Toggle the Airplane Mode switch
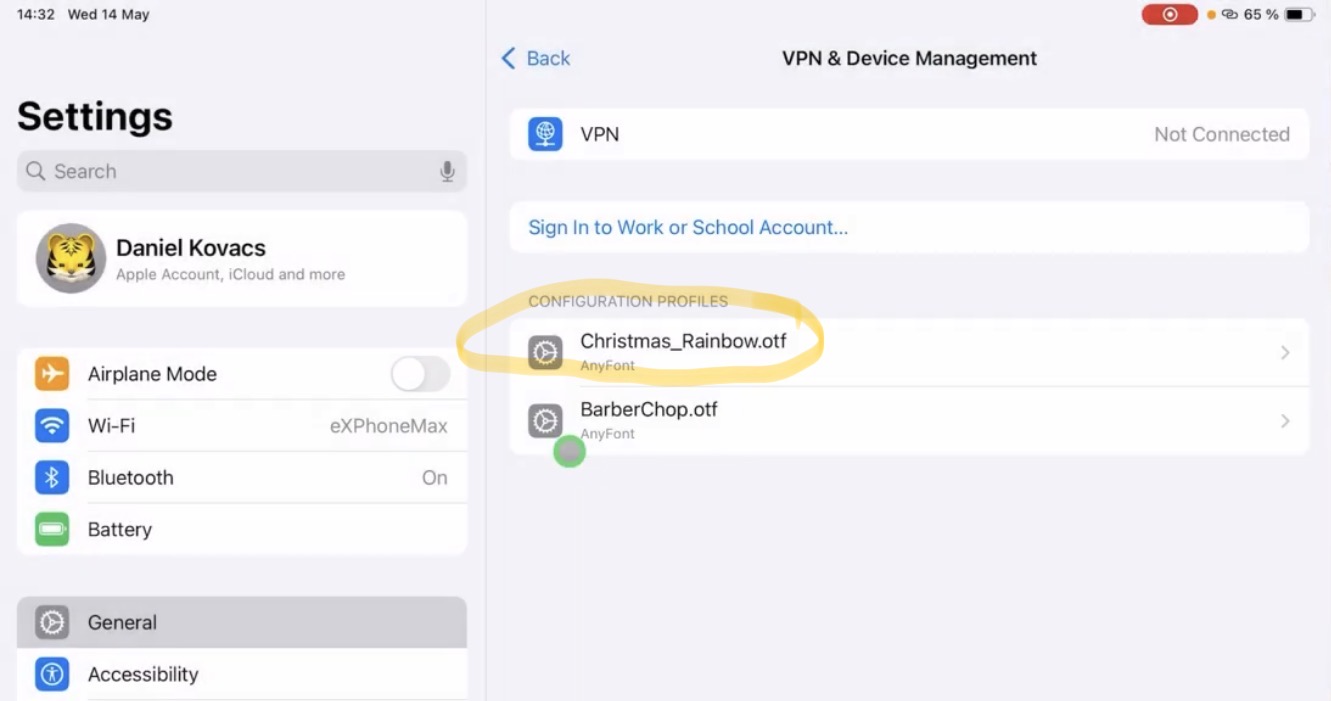This screenshot has width=1331, height=701. pos(420,374)
